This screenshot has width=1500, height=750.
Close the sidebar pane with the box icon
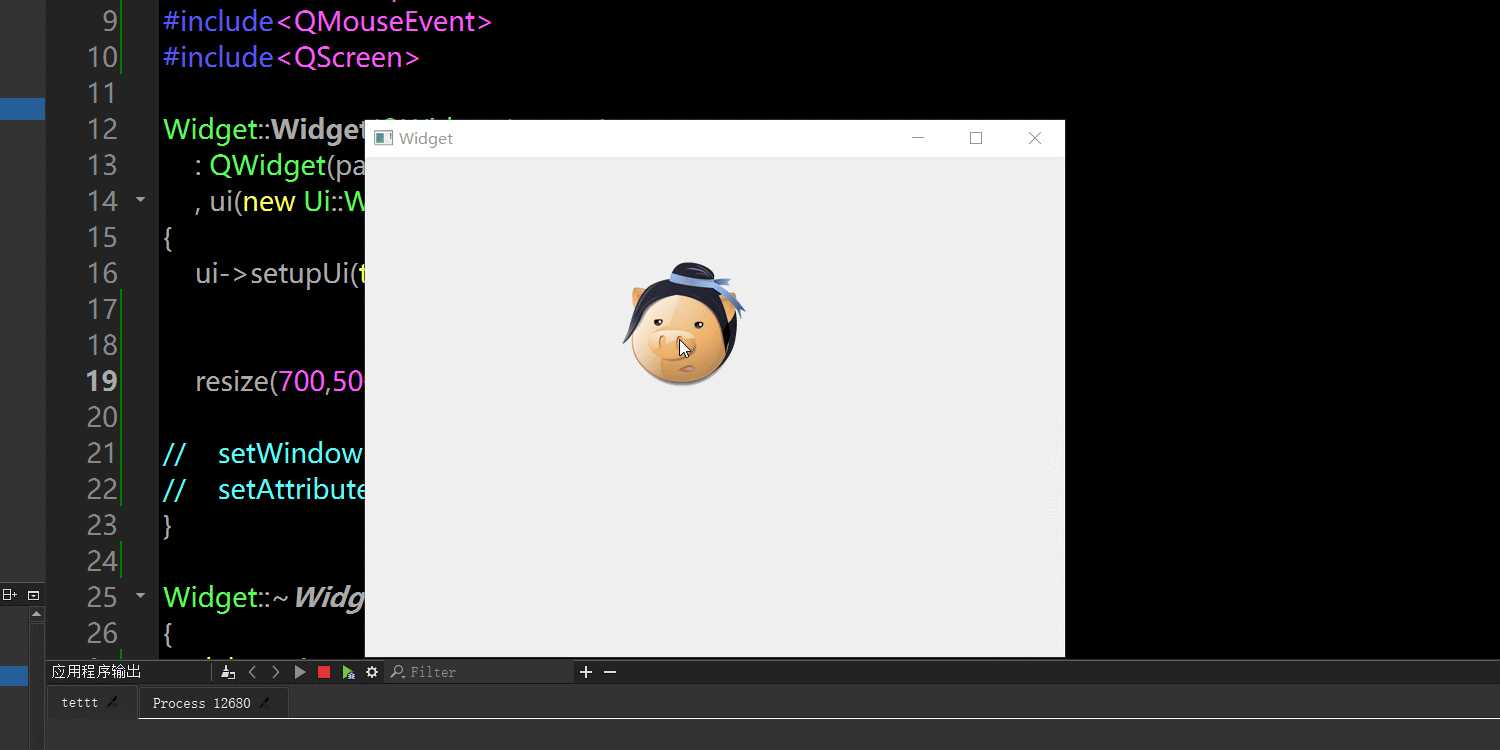pyautogui.click(x=33, y=595)
